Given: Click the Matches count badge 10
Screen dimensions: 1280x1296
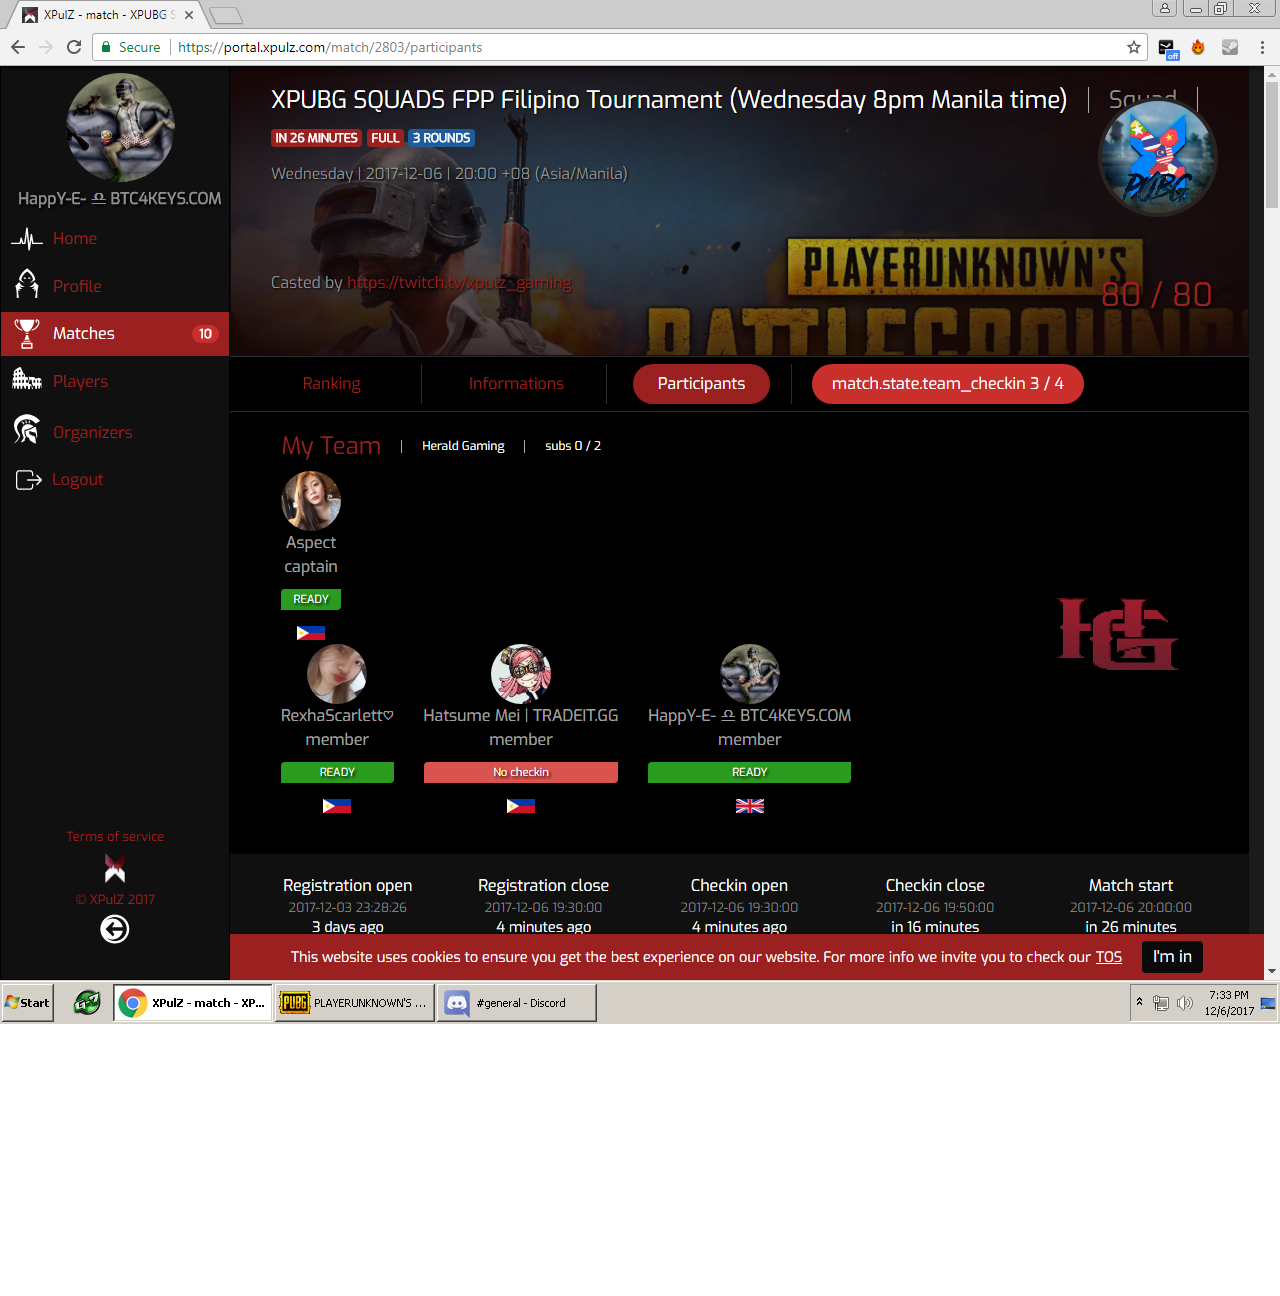Looking at the screenshot, I should pos(205,334).
